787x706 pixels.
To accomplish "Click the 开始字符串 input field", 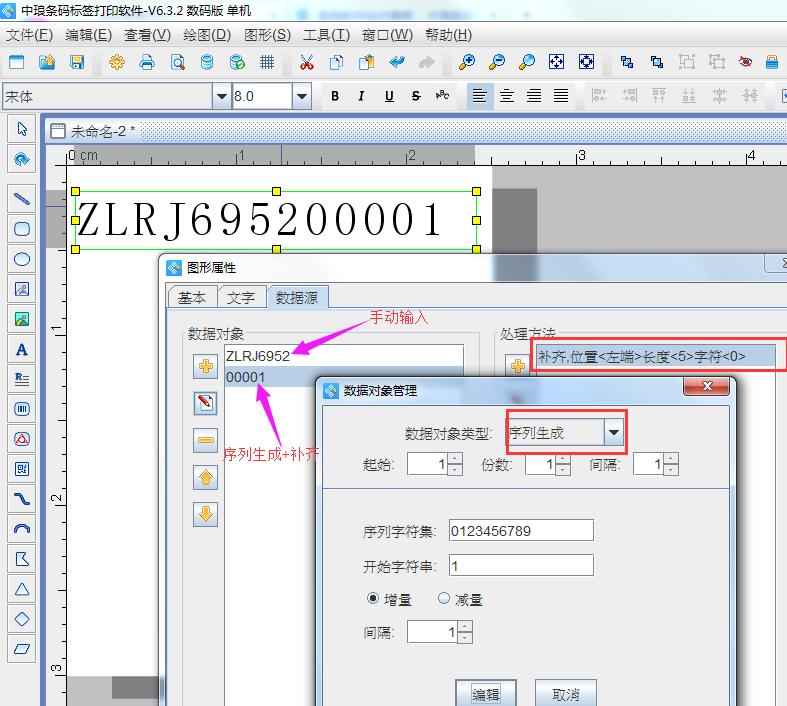I will tap(521, 566).
